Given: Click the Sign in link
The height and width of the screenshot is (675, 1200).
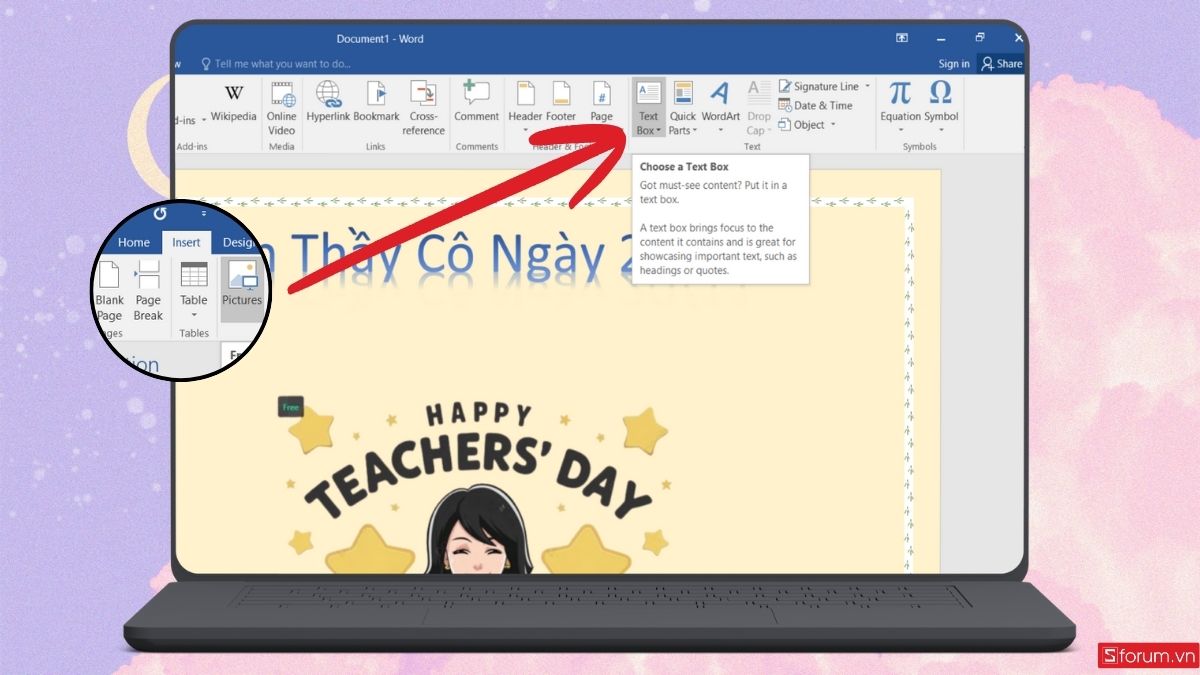Looking at the screenshot, I should click(x=953, y=62).
